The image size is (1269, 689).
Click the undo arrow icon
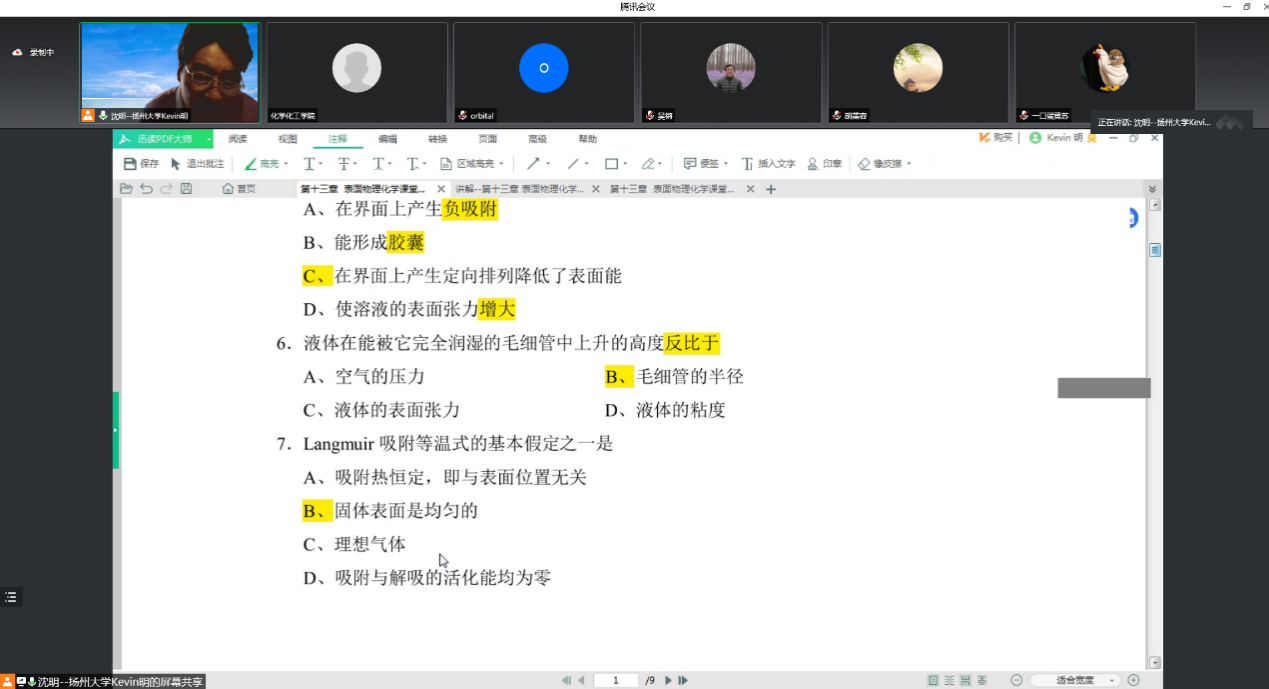tap(146, 188)
